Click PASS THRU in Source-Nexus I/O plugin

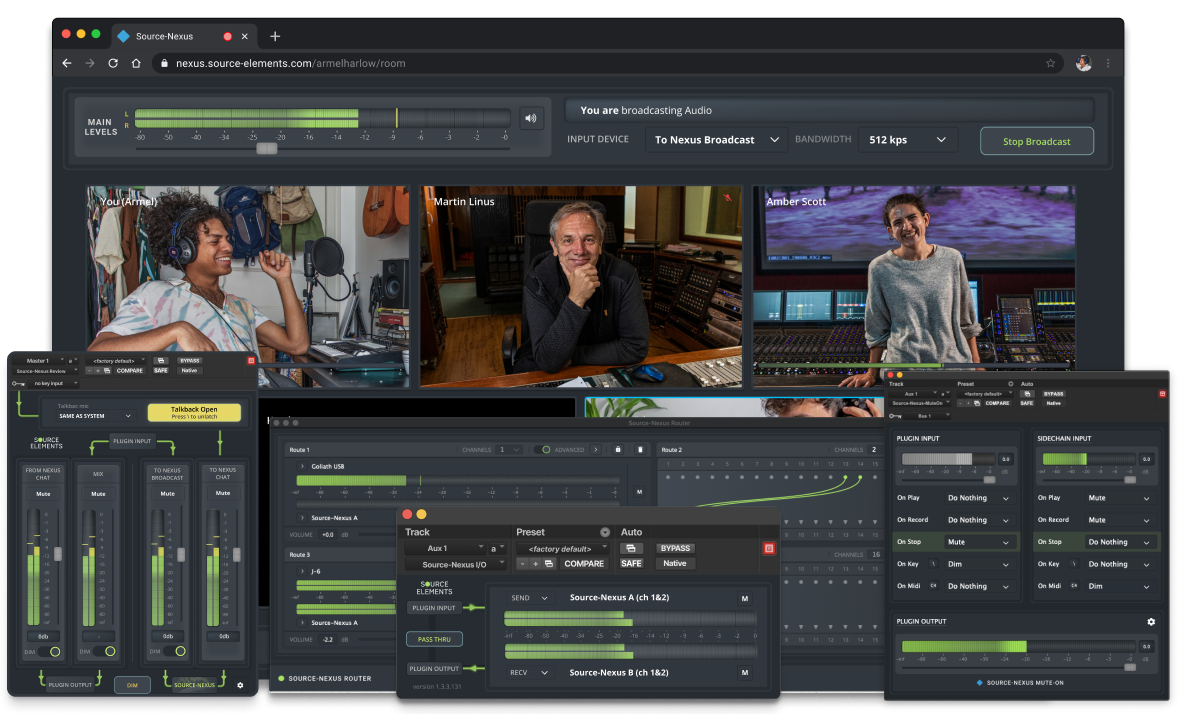tap(435, 639)
